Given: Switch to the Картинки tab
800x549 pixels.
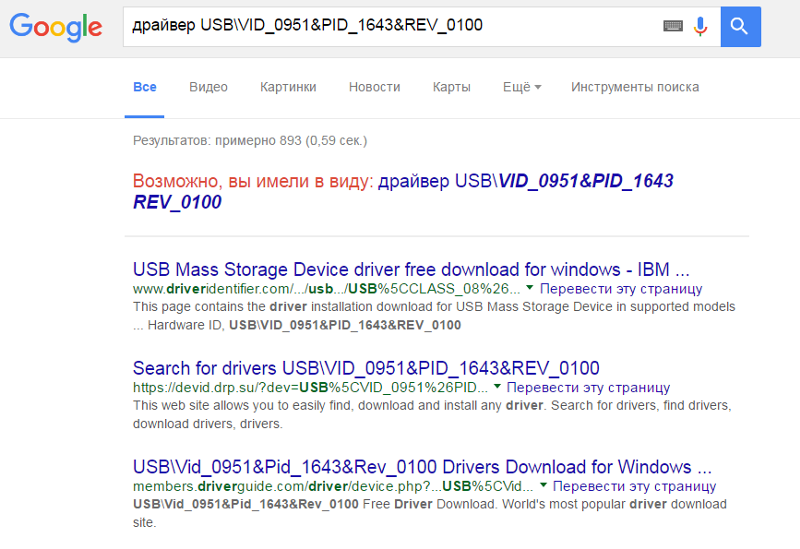Looking at the screenshot, I should (288, 87).
